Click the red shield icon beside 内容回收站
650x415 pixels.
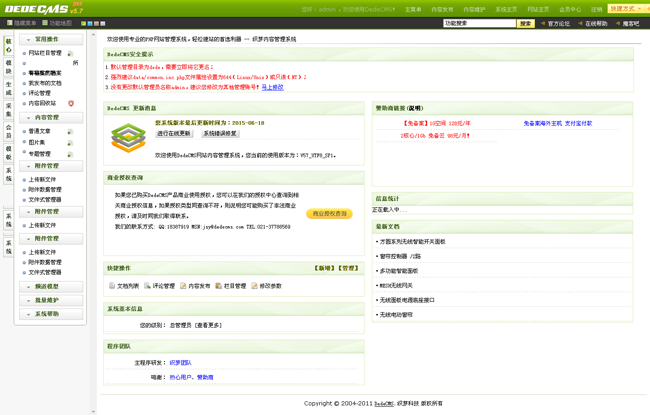click(x=71, y=103)
